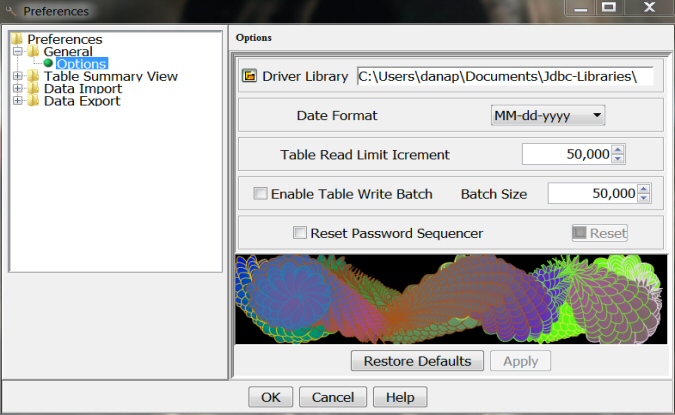Click the General folder icon in tree
This screenshot has height=415, width=675.
point(34,52)
